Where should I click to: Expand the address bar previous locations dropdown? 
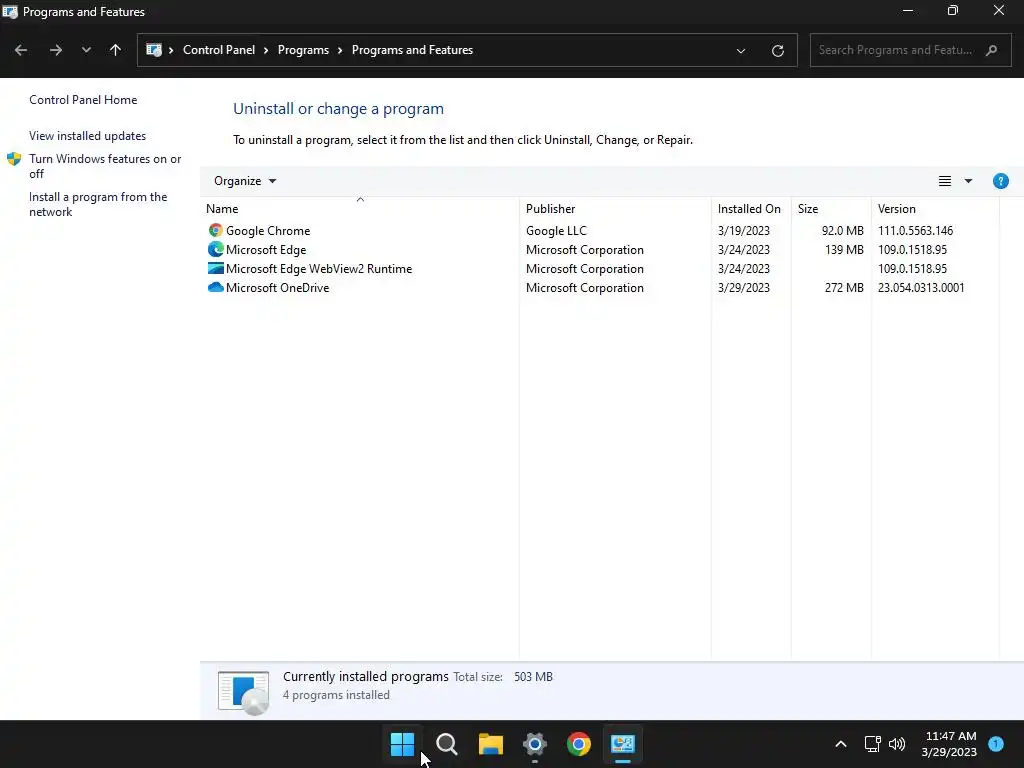coord(741,50)
